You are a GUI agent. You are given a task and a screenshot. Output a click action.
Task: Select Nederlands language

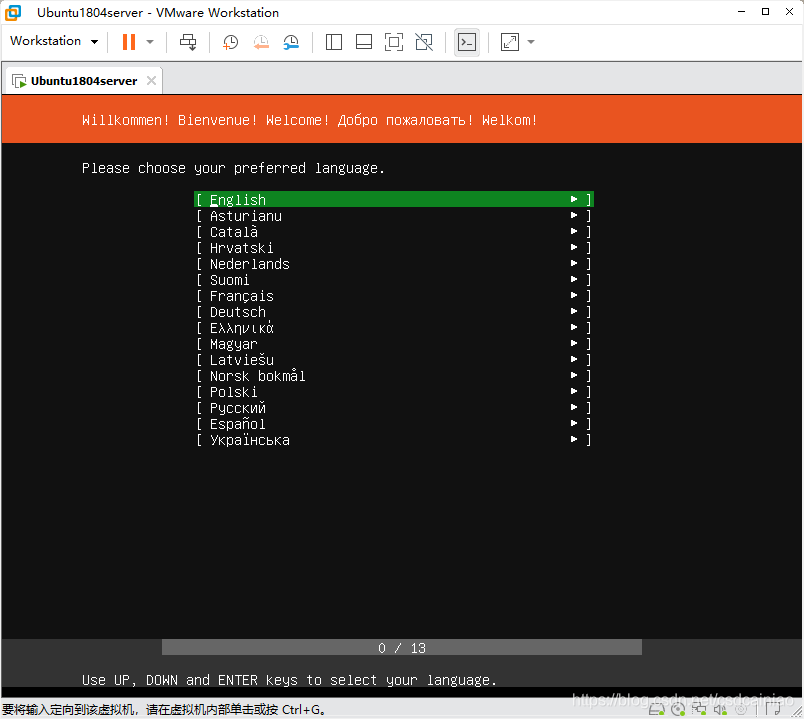pyautogui.click(x=394, y=264)
